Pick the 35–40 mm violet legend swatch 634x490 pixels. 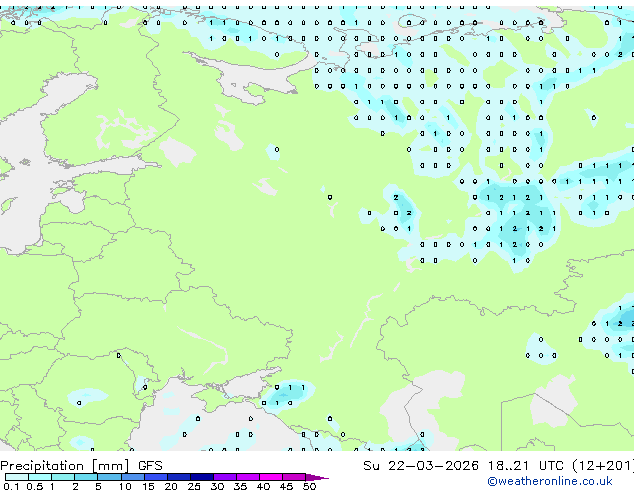click(x=248, y=477)
